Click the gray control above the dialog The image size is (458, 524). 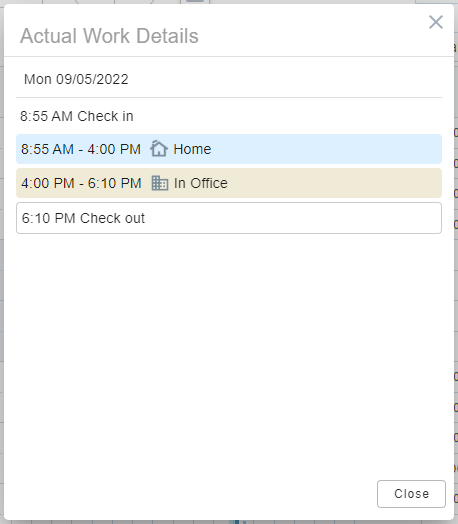click(195, 1)
